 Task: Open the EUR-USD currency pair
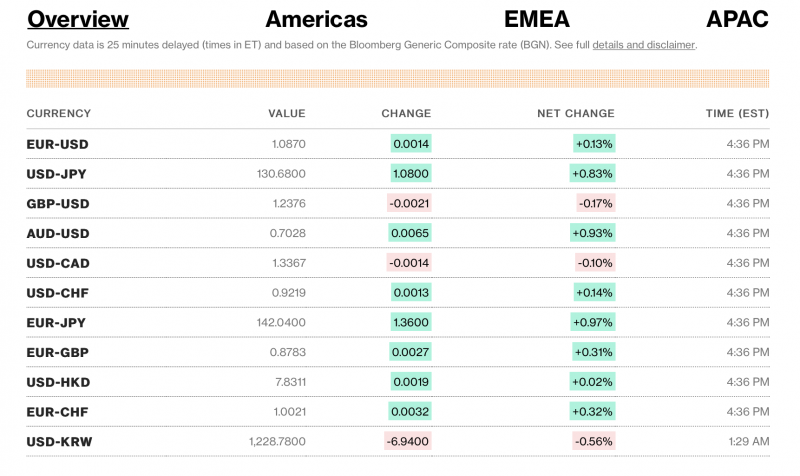point(57,144)
